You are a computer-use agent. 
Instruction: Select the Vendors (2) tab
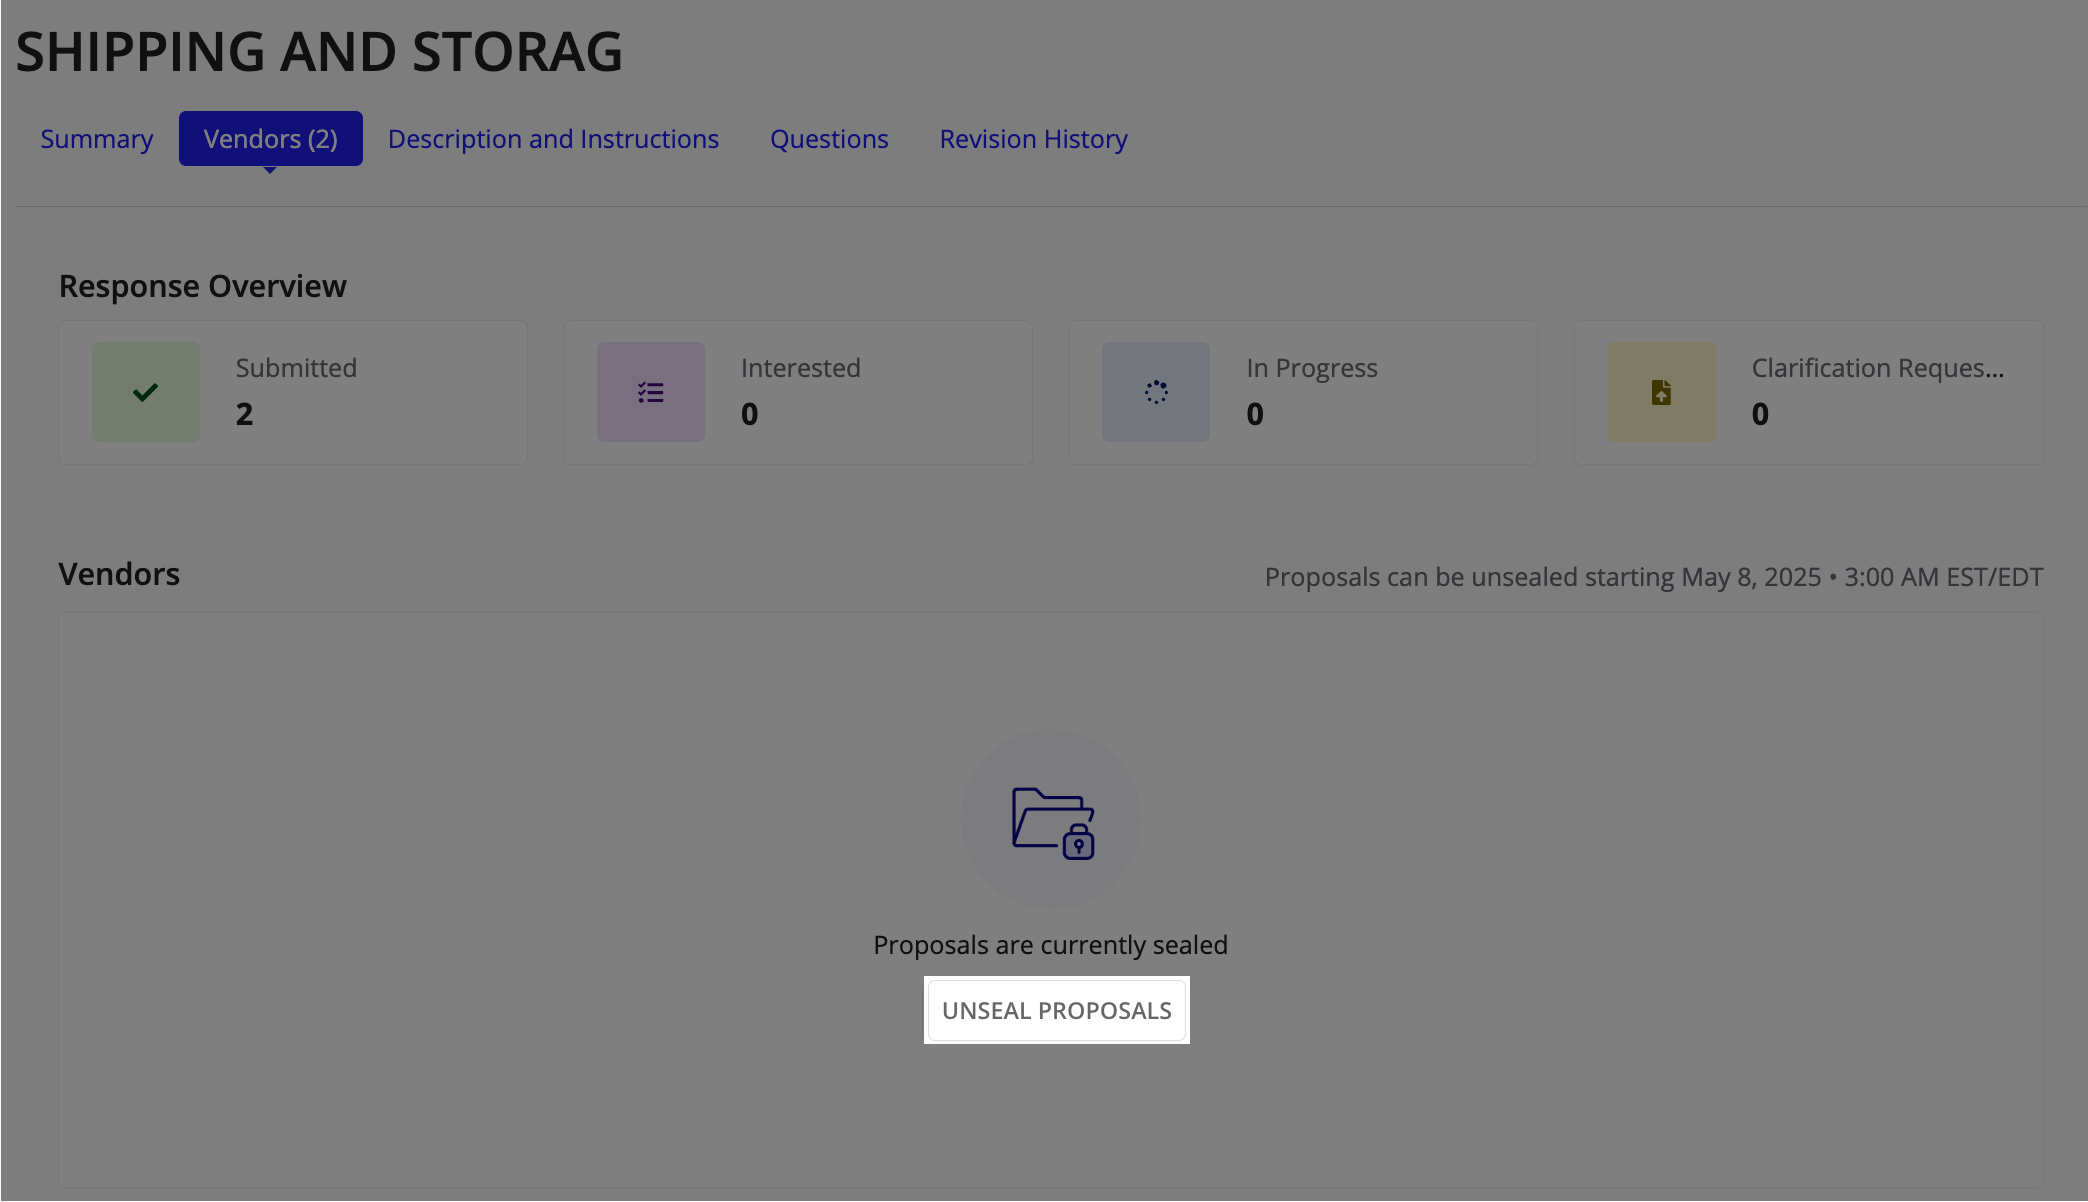coord(271,139)
